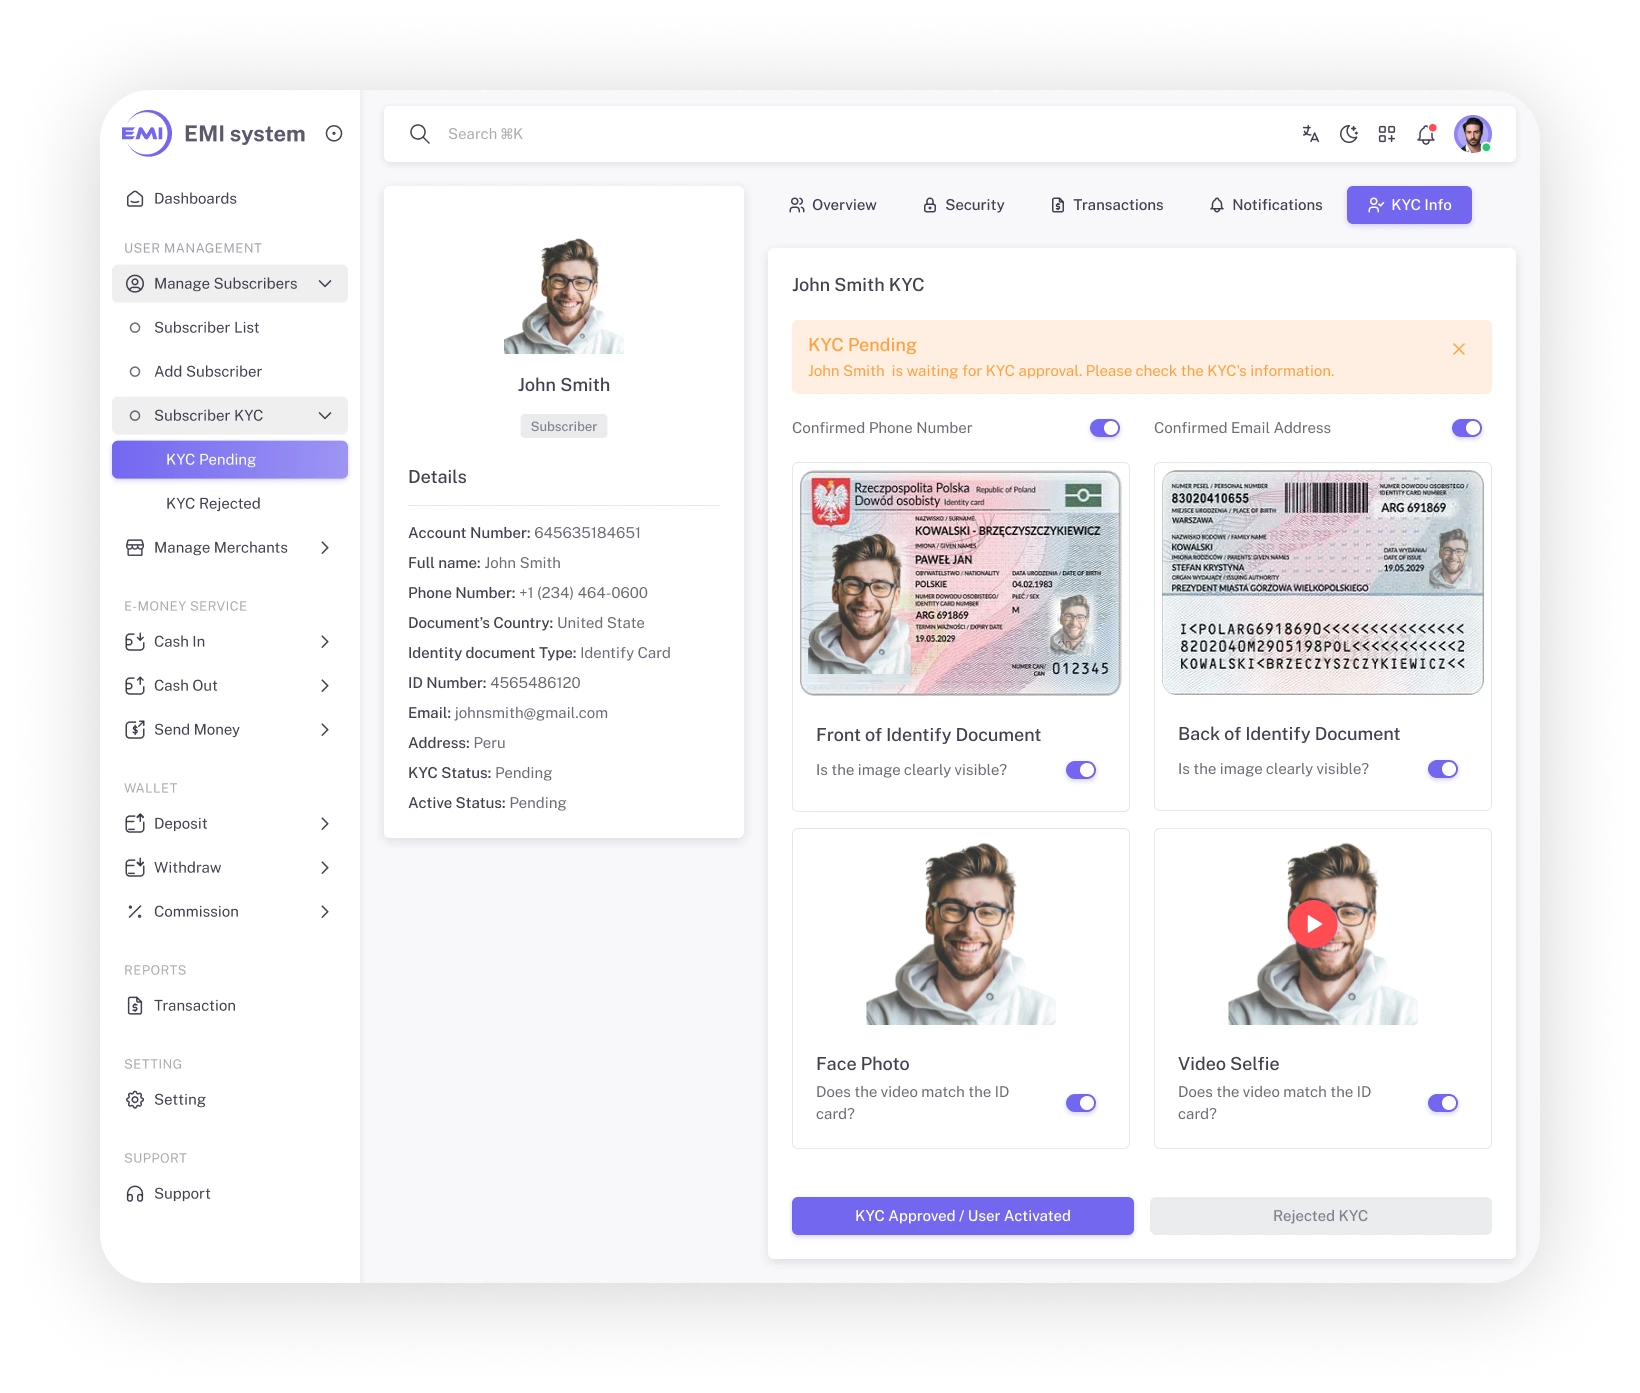The width and height of the screenshot is (1640, 1393).
Task: Click the Deposit icon
Action: 135,824
